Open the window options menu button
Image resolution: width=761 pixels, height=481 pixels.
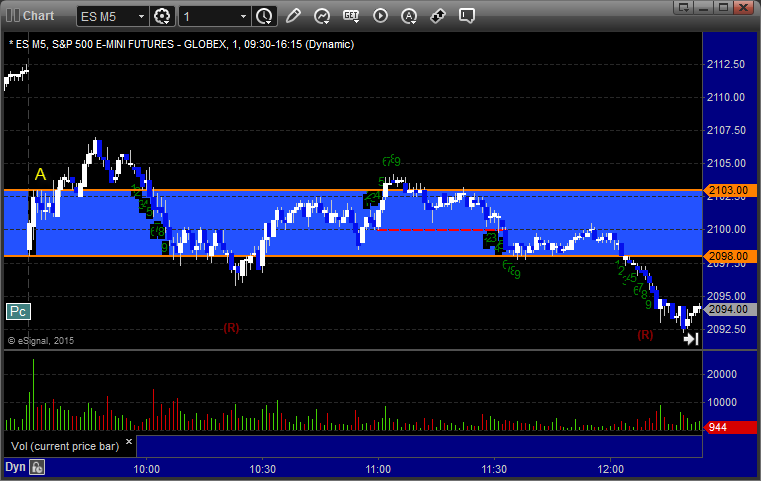click(x=684, y=7)
